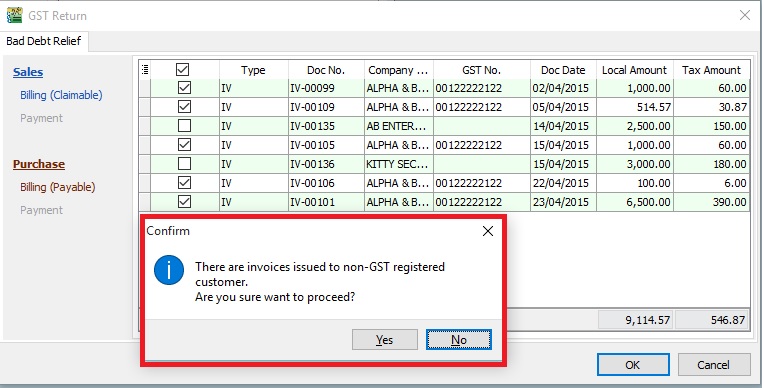This screenshot has height=388, width=764.
Task: Click the 05/04/2015 doc date cell
Action: [563, 107]
